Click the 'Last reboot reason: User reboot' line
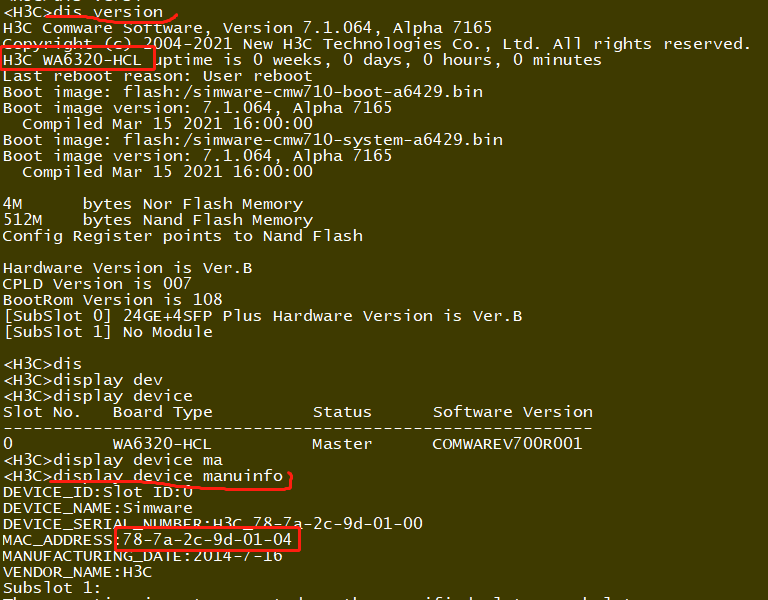 coord(157,76)
